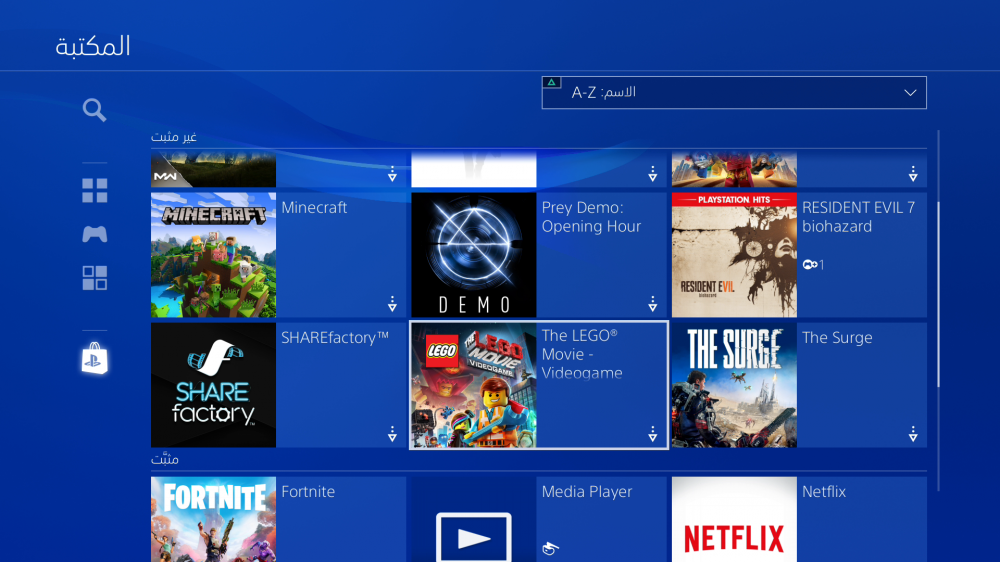Click download arrow on Modern Warfare tile
1000x562 pixels.
[392, 174]
